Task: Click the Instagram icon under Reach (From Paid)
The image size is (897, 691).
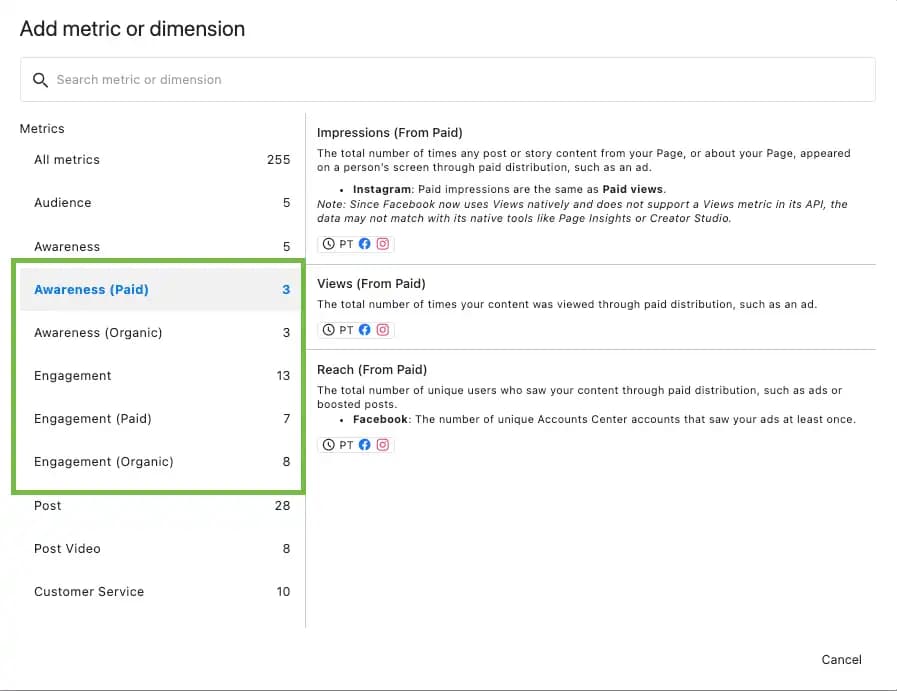Action: click(x=382, y=444)
